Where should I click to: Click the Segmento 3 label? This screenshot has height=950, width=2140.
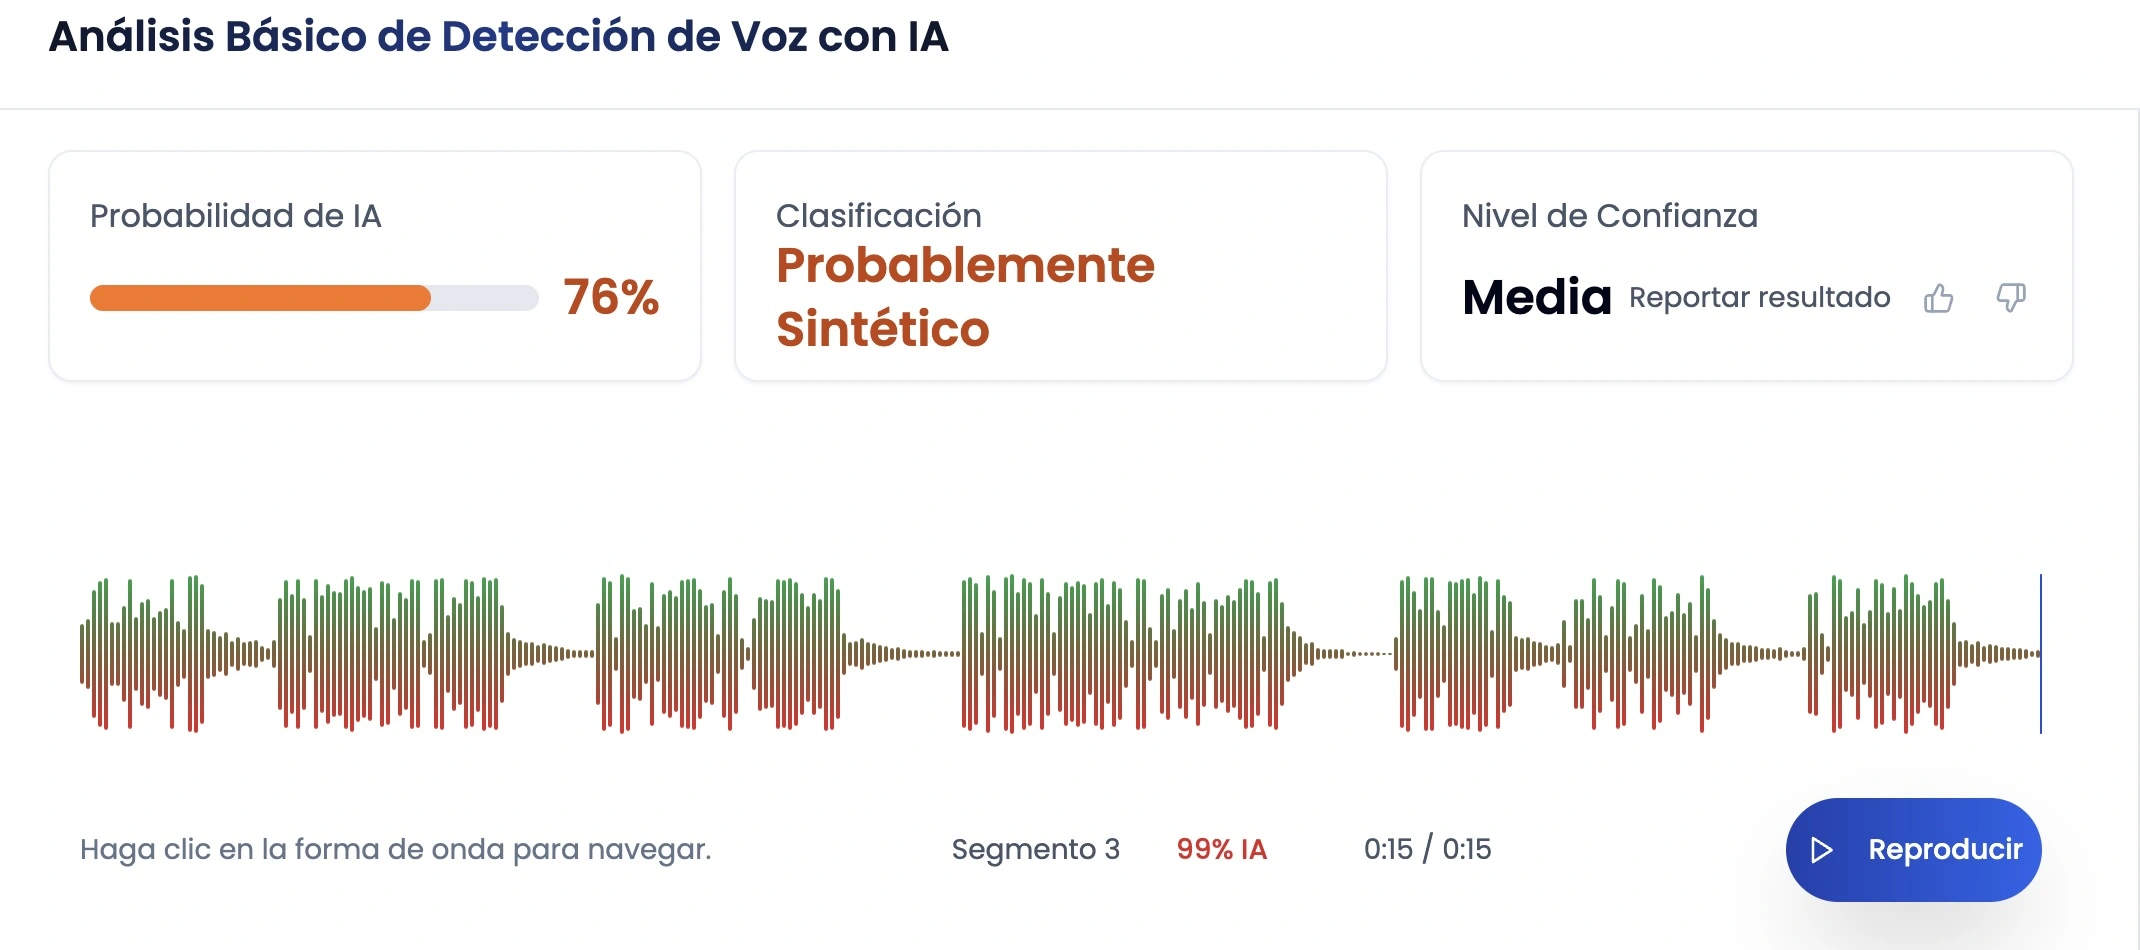pyautogui.click(x=1035, y=849)
